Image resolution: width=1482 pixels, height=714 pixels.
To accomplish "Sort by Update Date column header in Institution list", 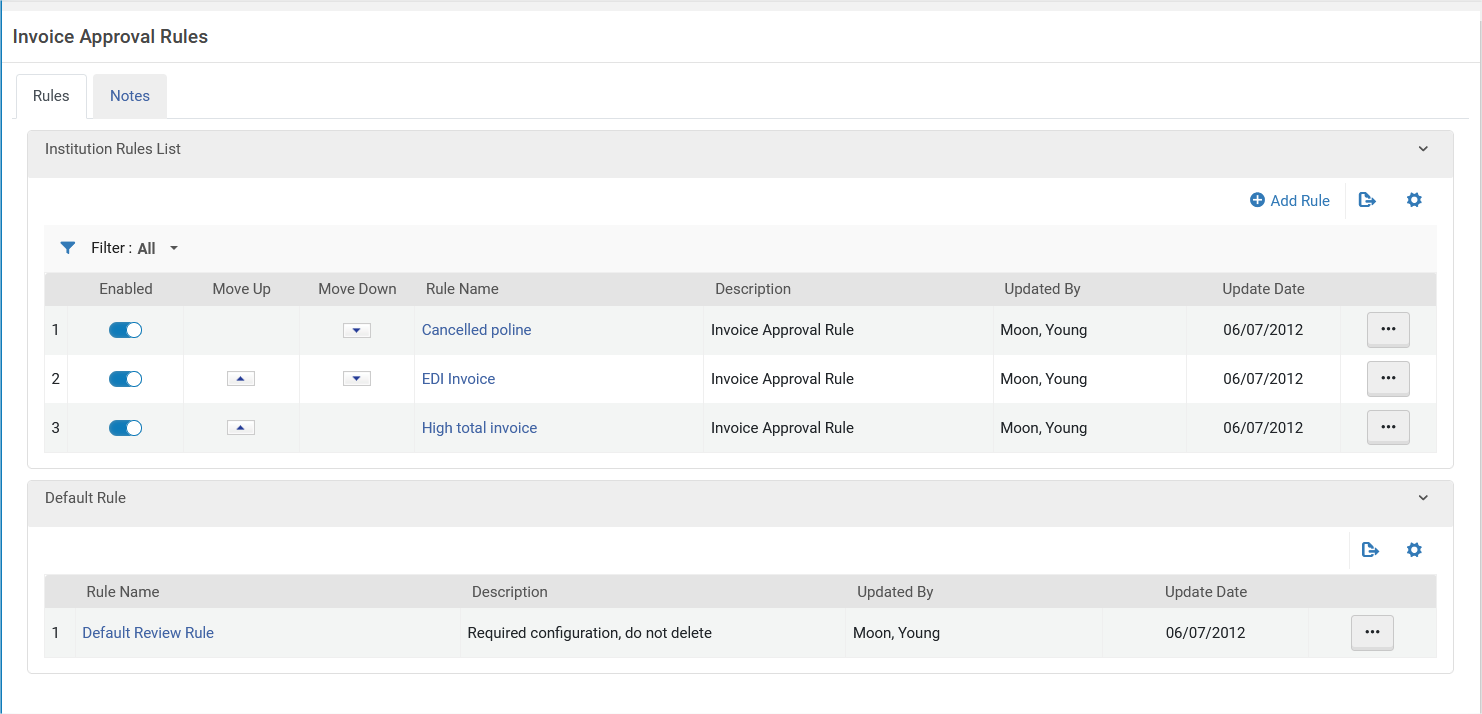I will [1263, 289].
